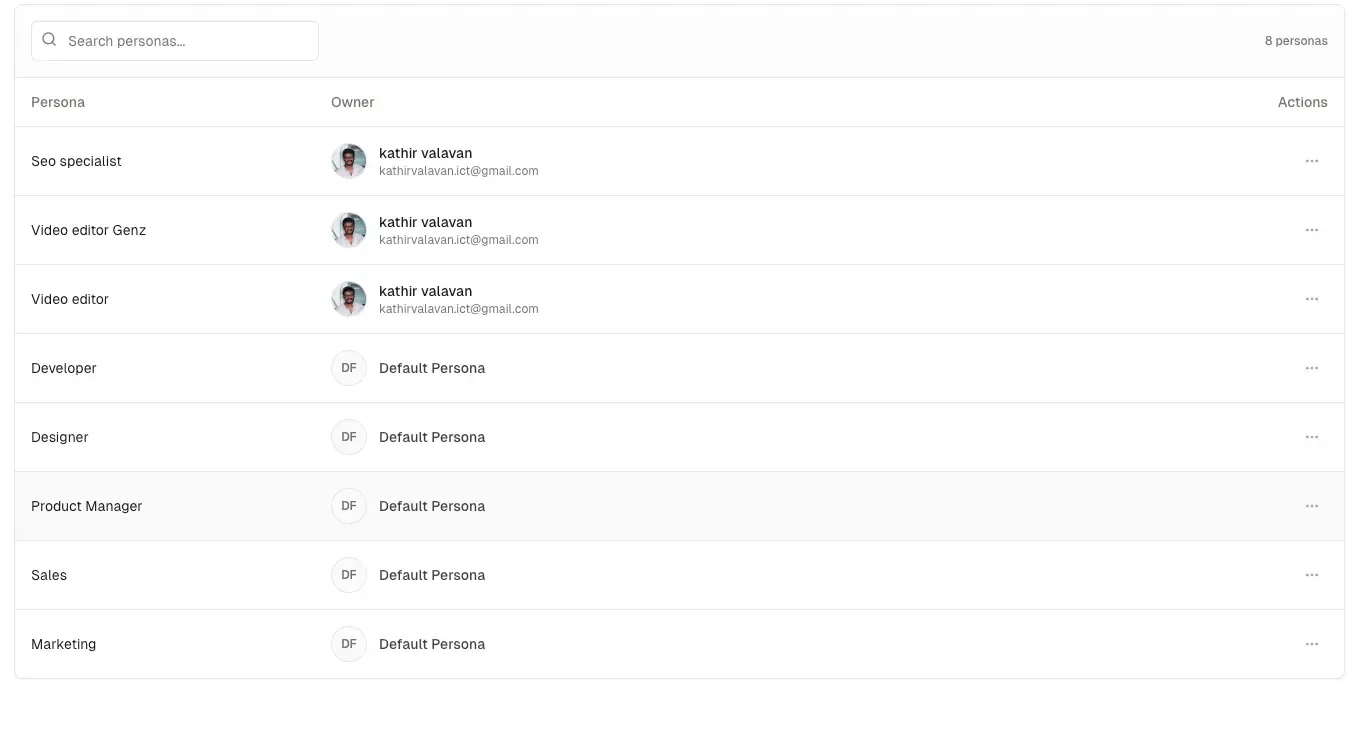Click the Seo specialist owner avatar photo
1372x731 pixels.
[x=349, y=161]
